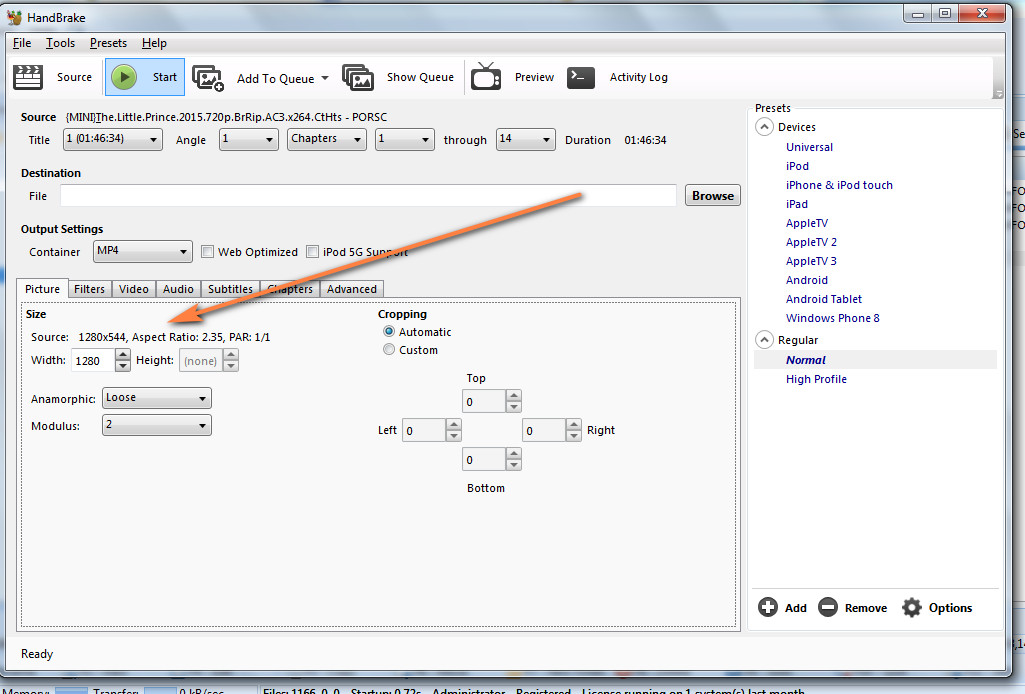Enable the iPod 5G Support checkbox
Screen dimensions: 1025x694
[x=312, y=252]
